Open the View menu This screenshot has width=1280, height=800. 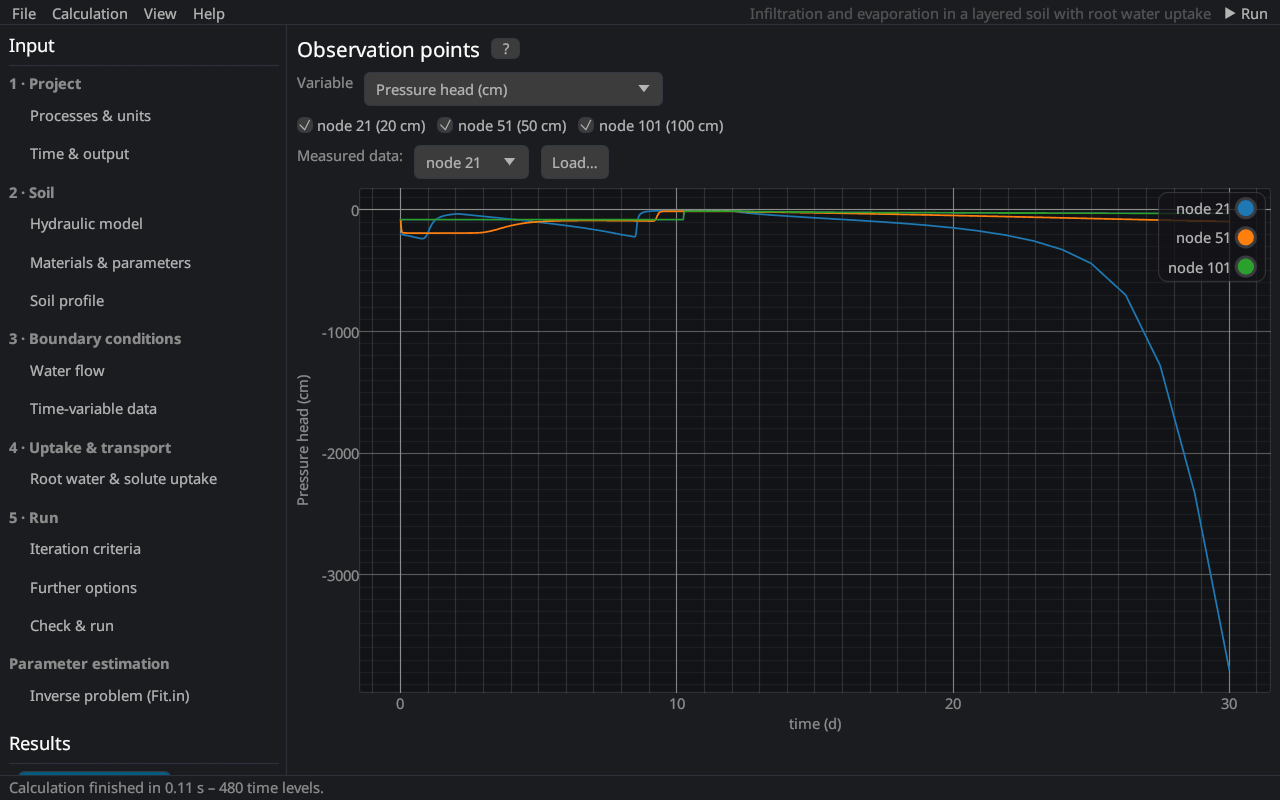pos(160,13)
